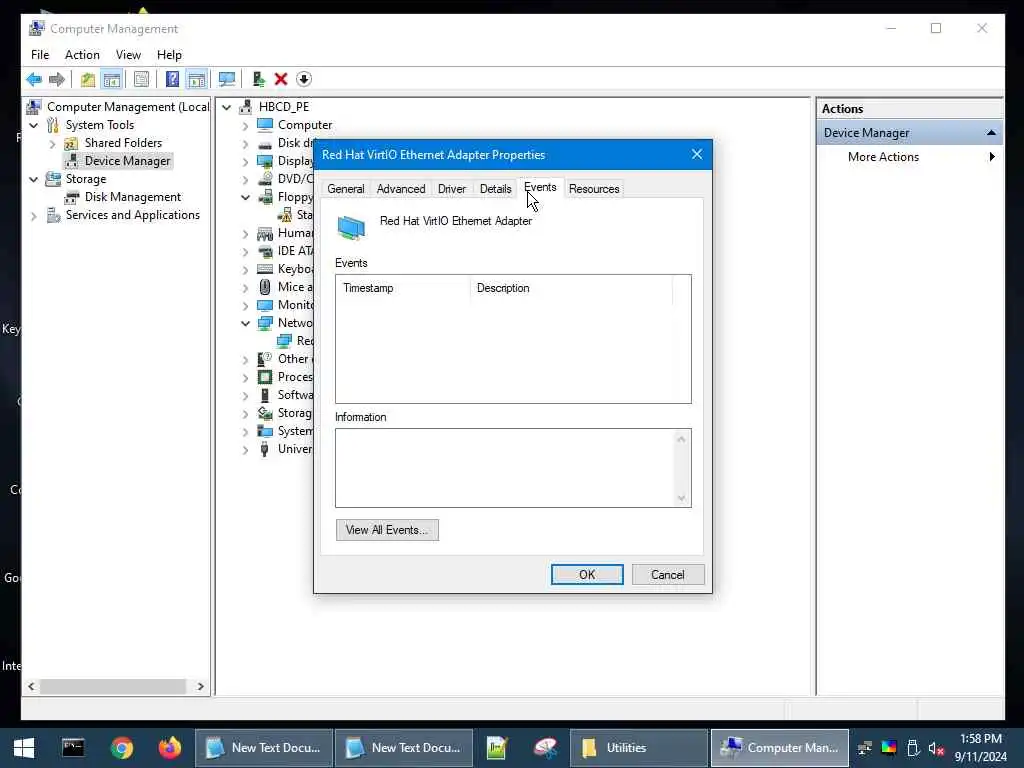Click the Disable device down-arrow icon

[x=304, y=79]
